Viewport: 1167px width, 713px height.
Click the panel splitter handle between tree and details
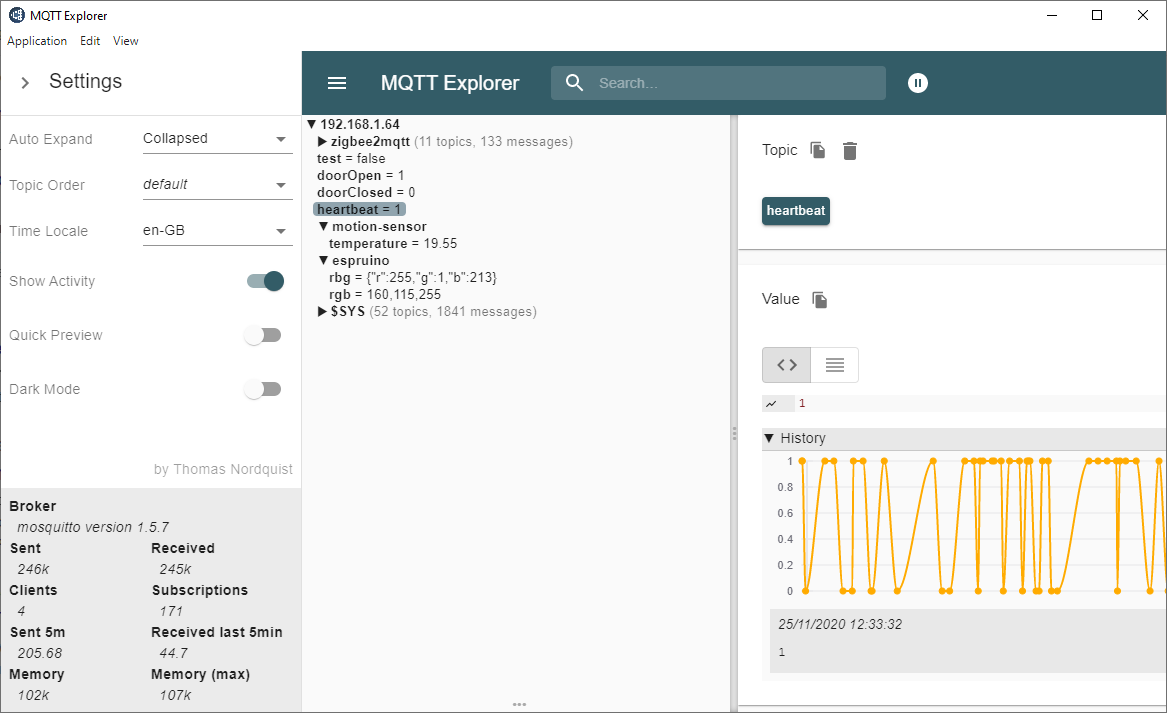[734, 433]
